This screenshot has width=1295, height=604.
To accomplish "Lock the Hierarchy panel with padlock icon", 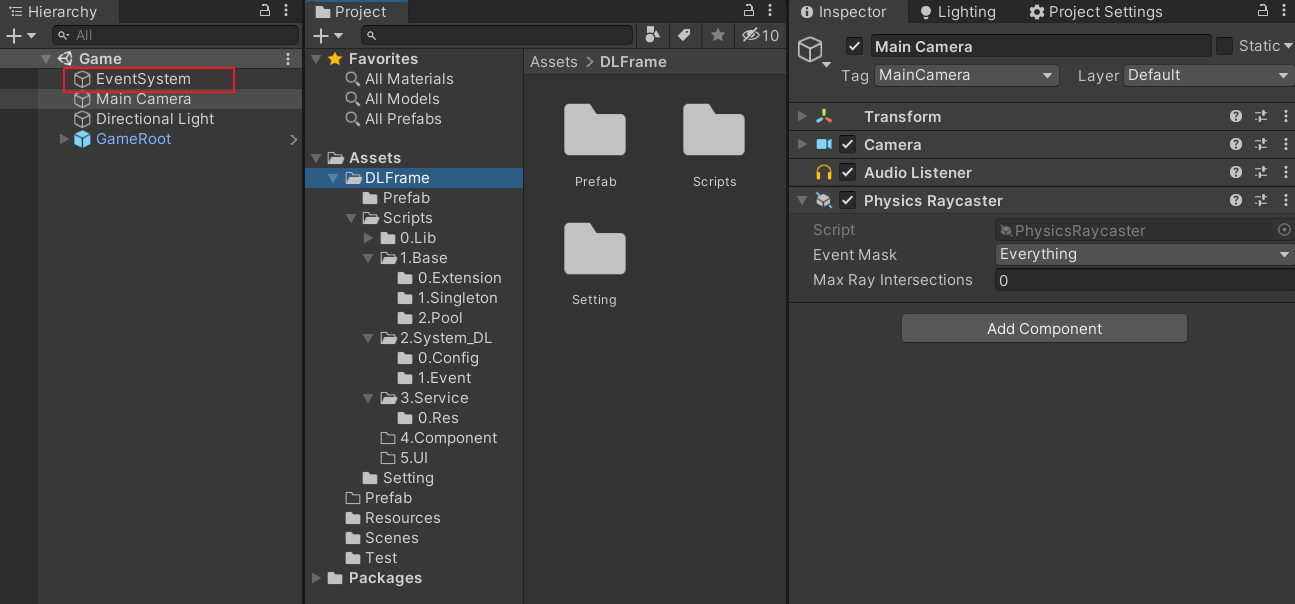I will (x=265, y=11).
